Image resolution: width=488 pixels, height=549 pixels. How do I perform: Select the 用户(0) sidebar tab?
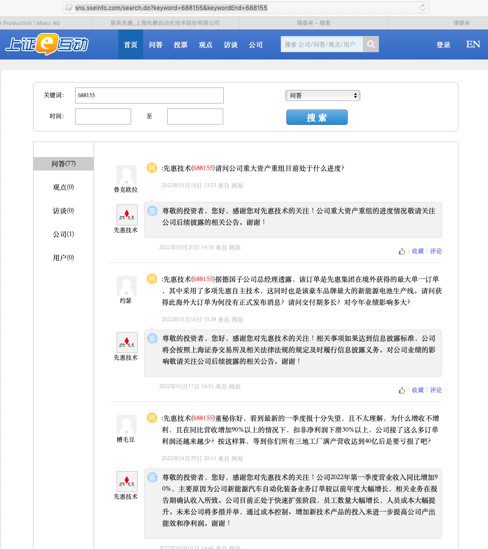point(63,258)
